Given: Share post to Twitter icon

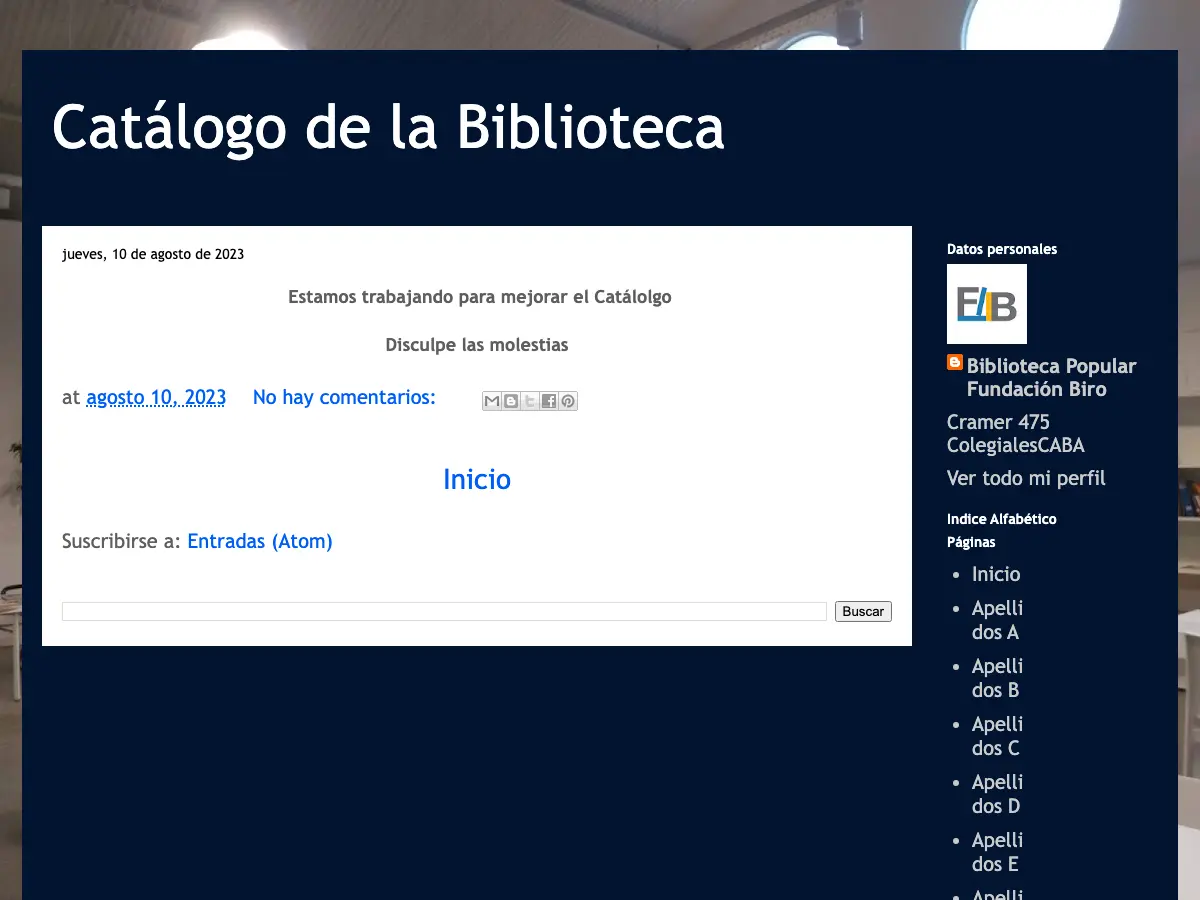Looking at the screenshot, I should pyautogui.click(x=530, y=401).
